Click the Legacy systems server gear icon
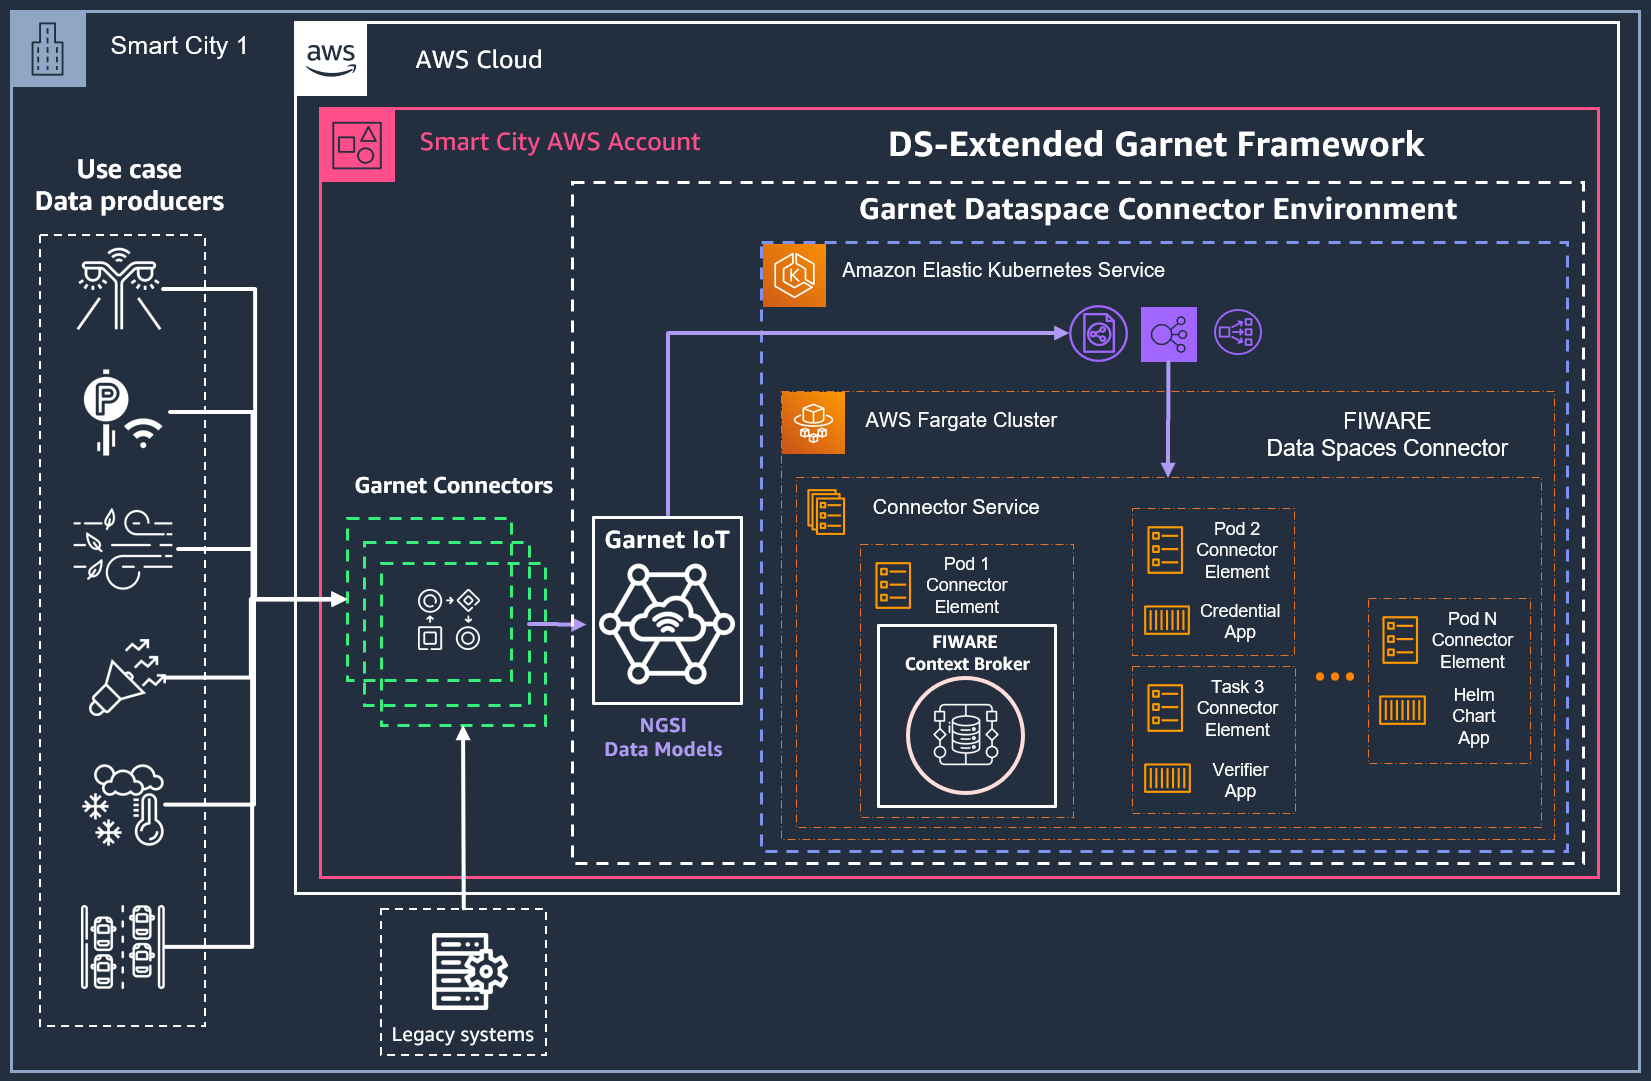 click(469, 971)
